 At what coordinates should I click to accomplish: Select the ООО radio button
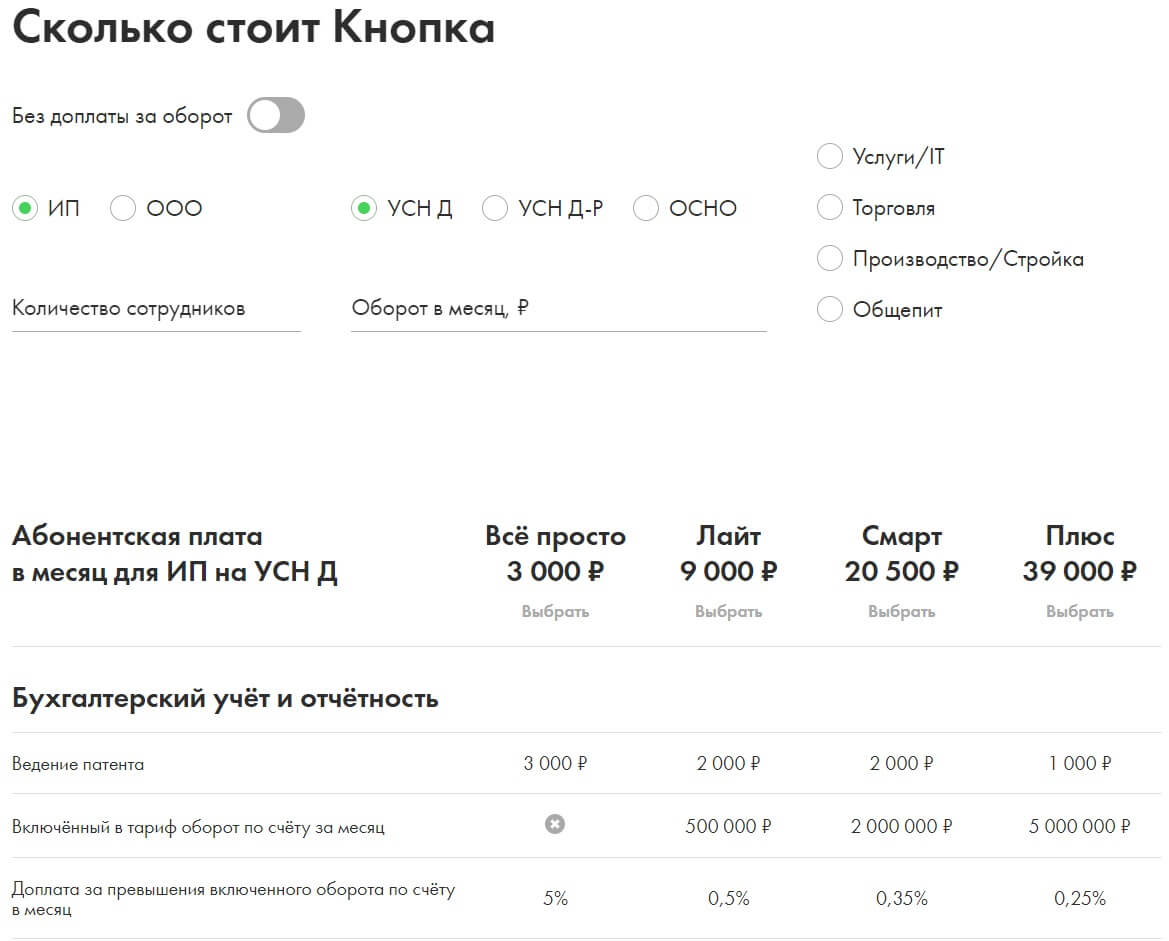[123, 208]
